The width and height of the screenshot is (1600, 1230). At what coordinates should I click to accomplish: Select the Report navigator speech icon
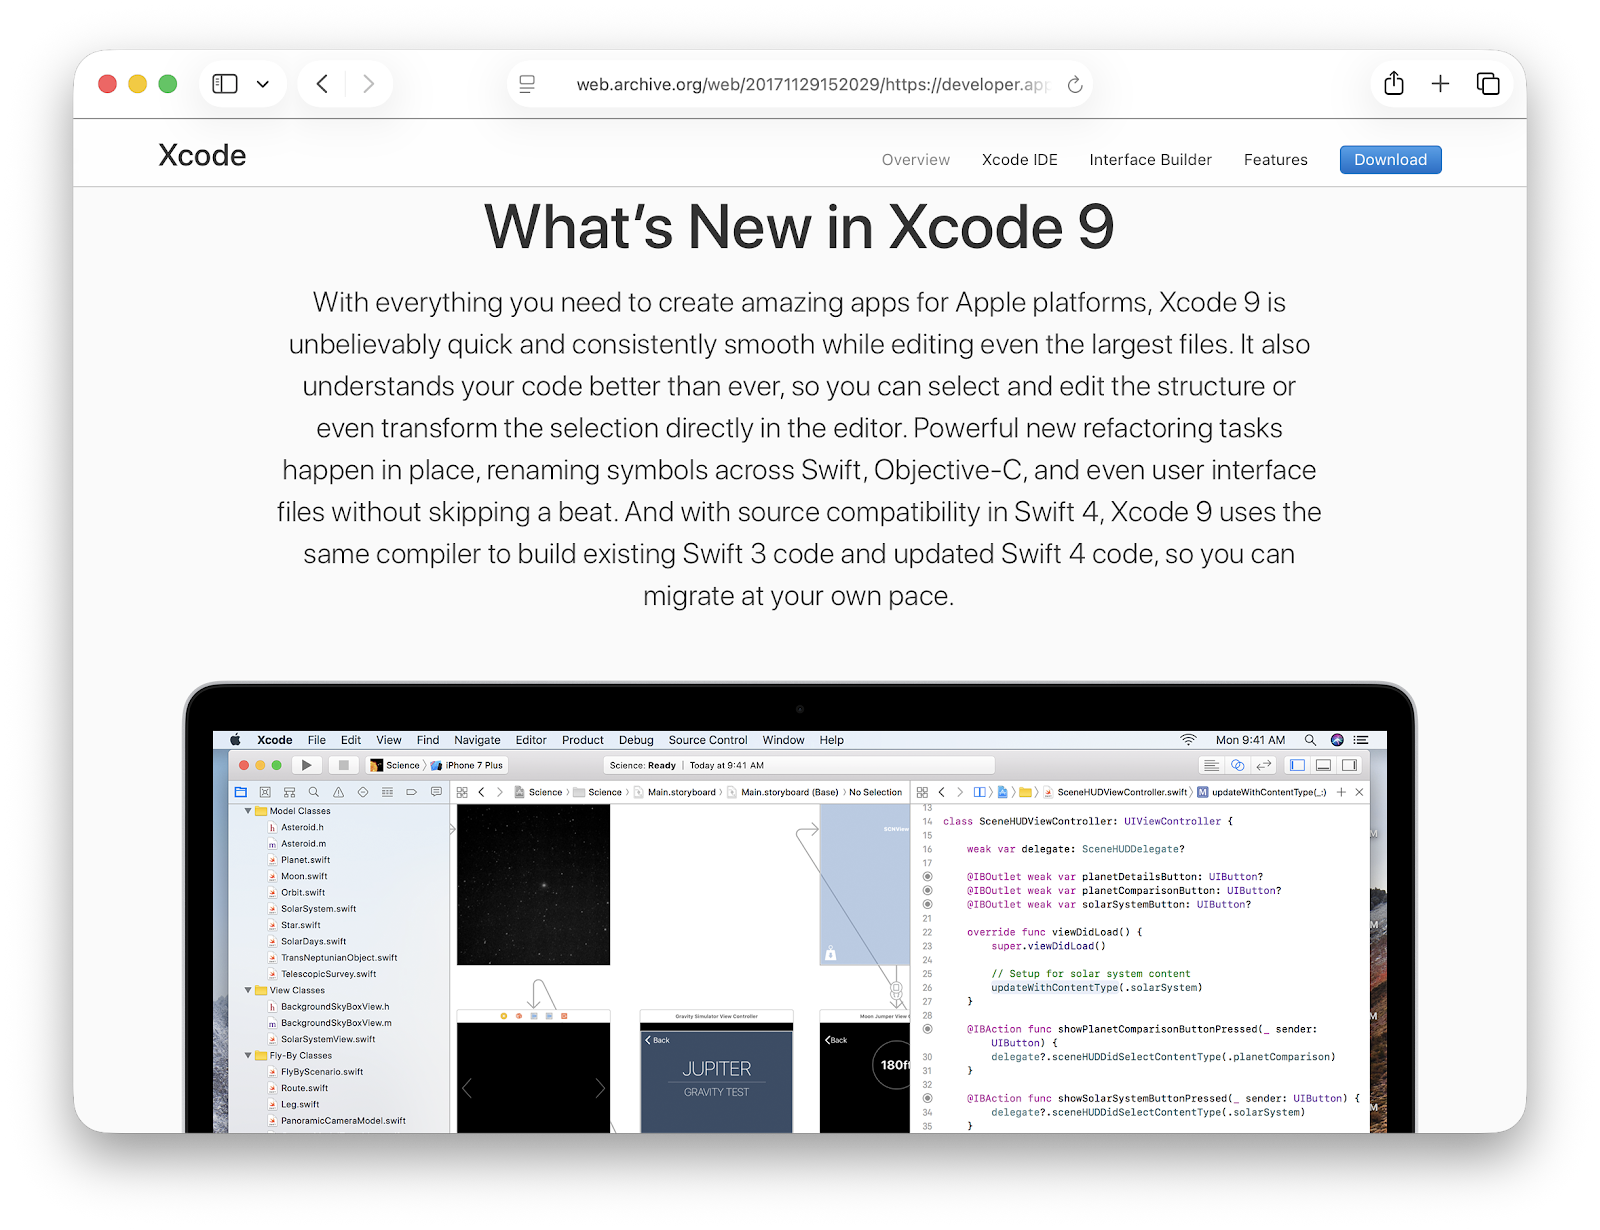tap(436, 792)
